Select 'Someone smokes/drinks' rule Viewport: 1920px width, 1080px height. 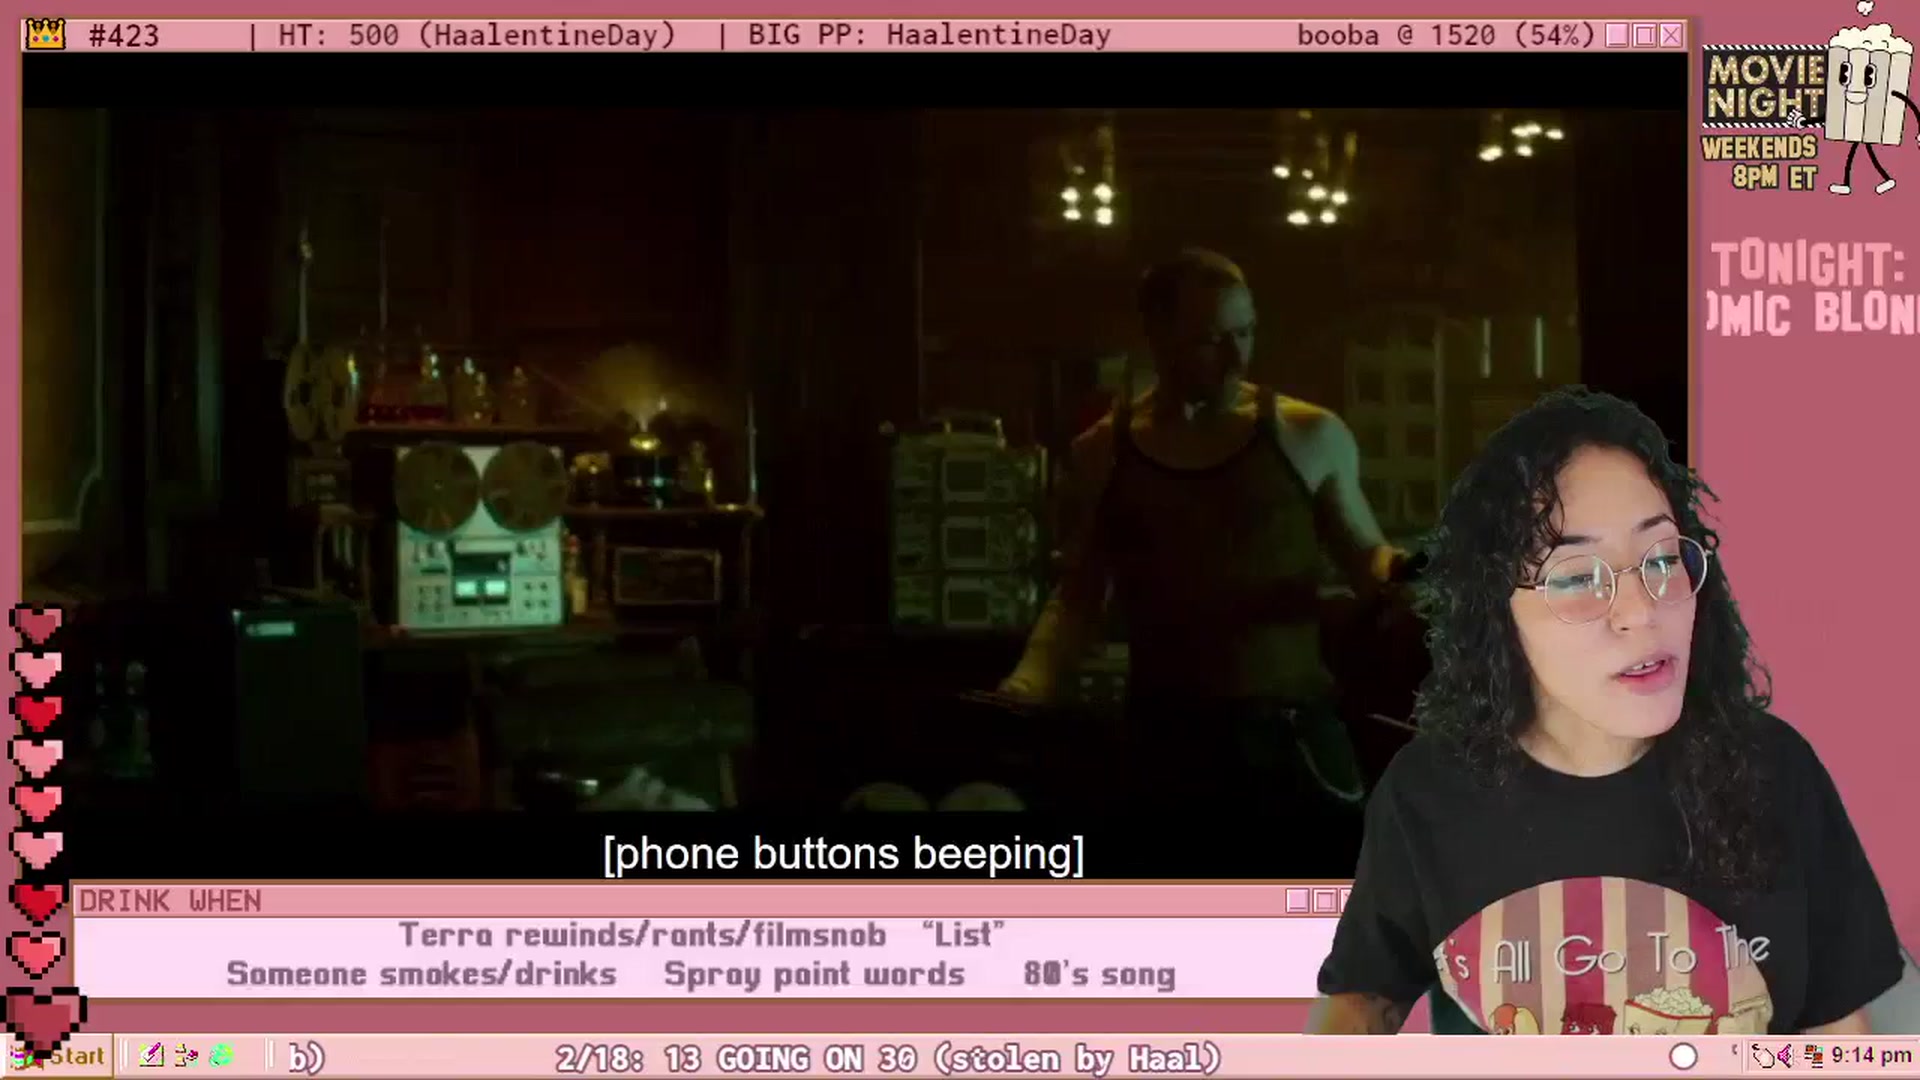(x=421, y=974)
